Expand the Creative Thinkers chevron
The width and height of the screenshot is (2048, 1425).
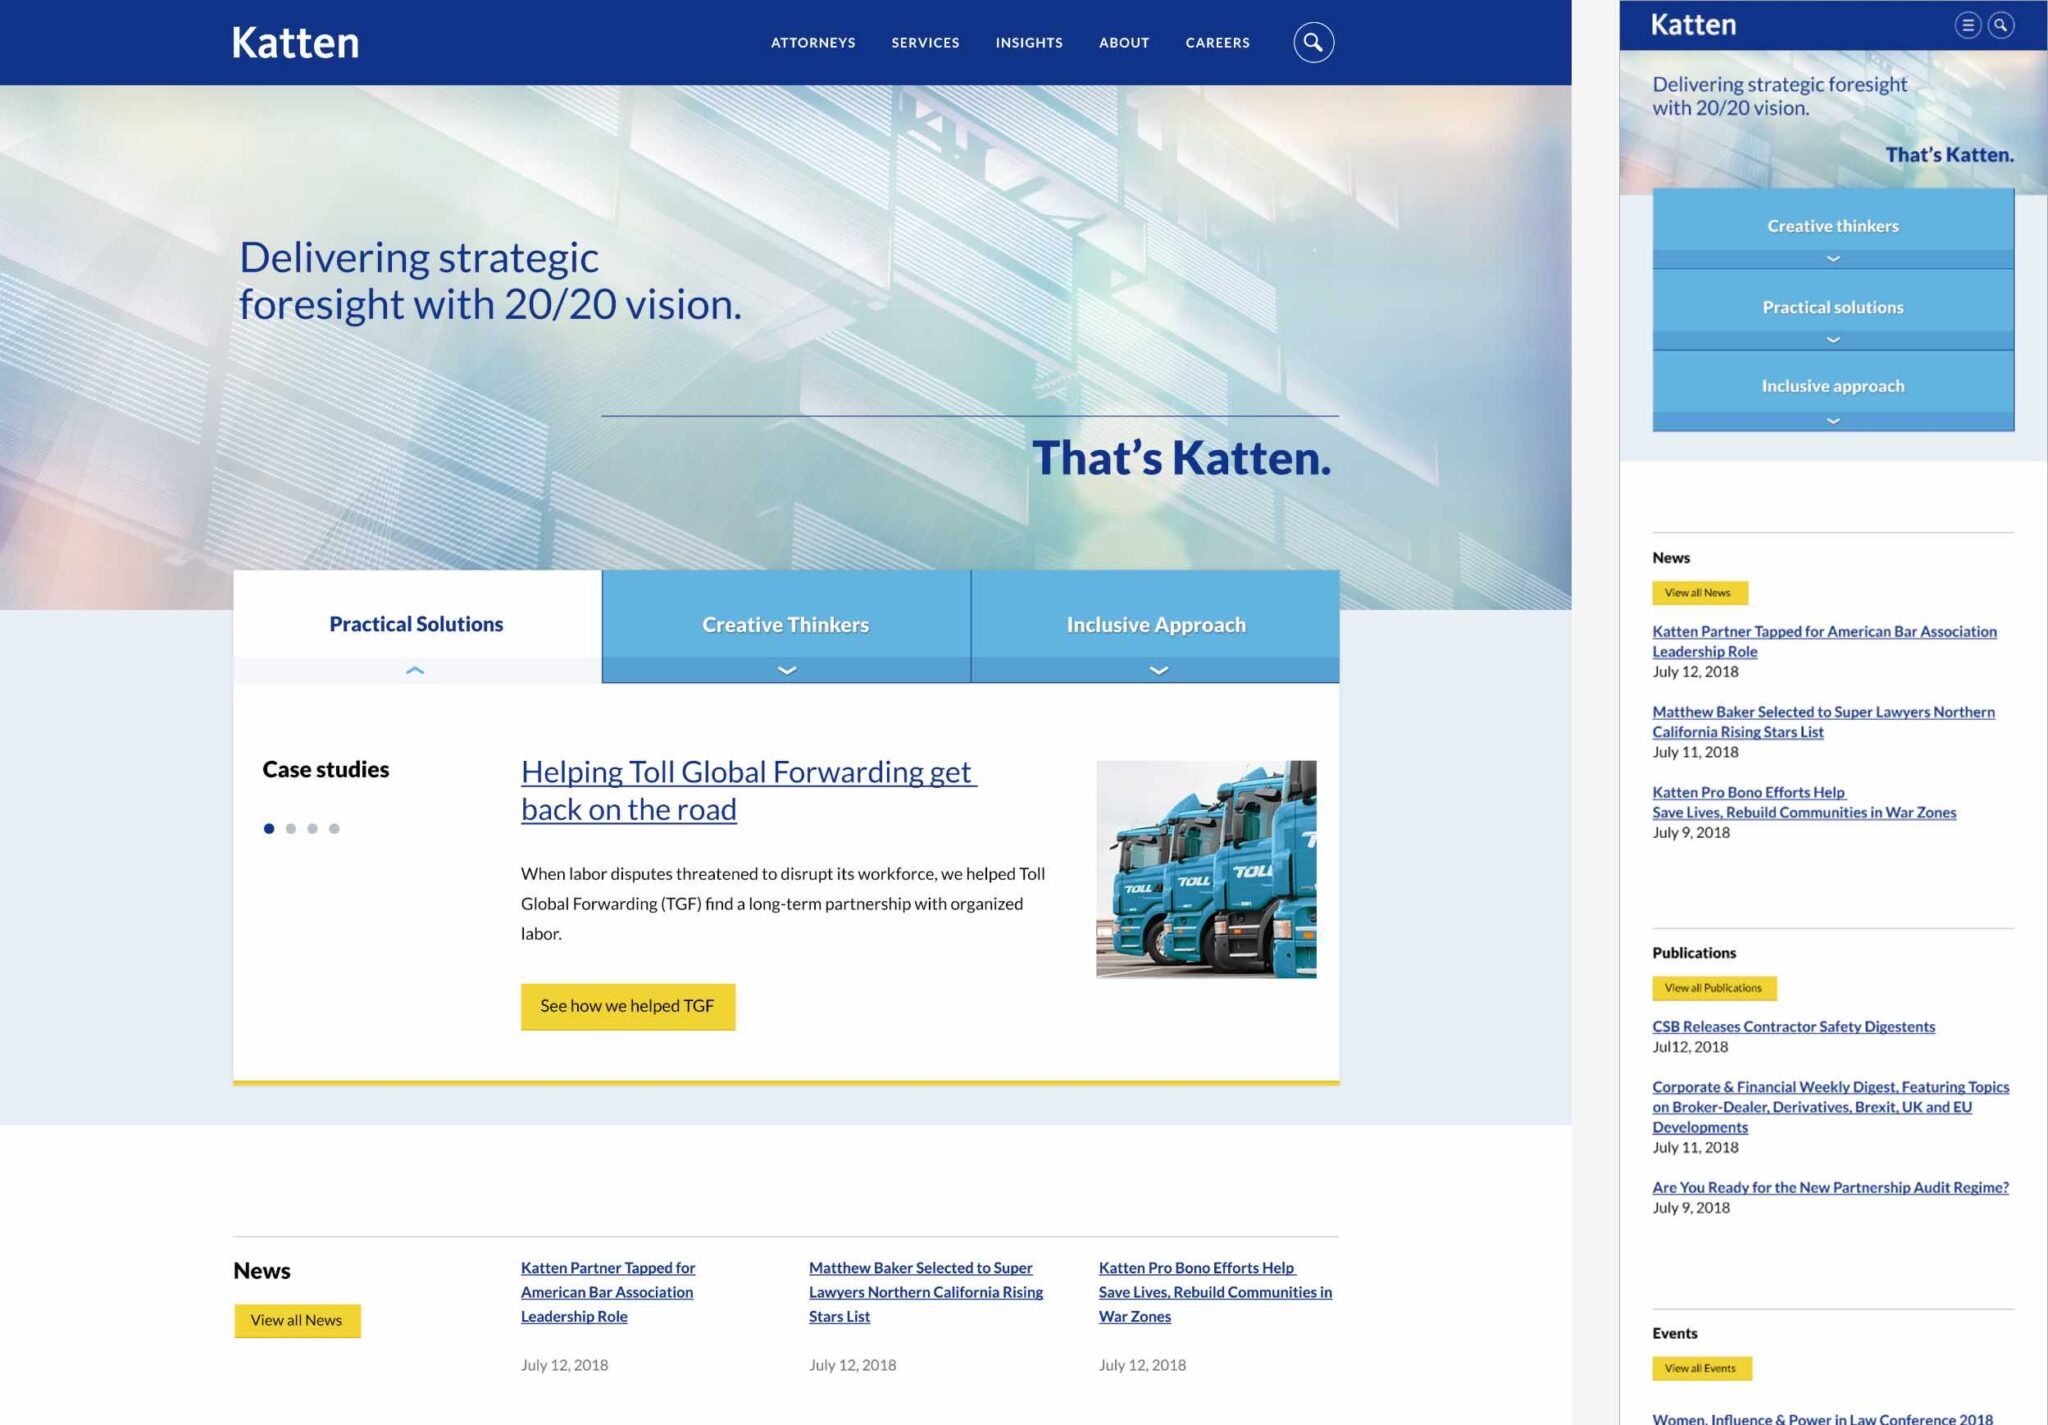click(x=787, y=670)
